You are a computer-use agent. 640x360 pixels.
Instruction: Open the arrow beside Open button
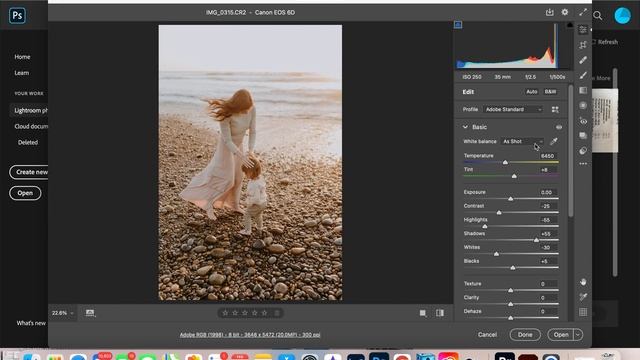pos(578,335)
